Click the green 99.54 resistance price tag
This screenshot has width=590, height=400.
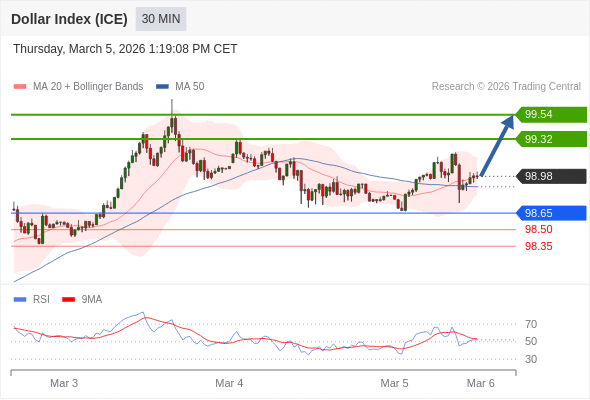point(550,114)
